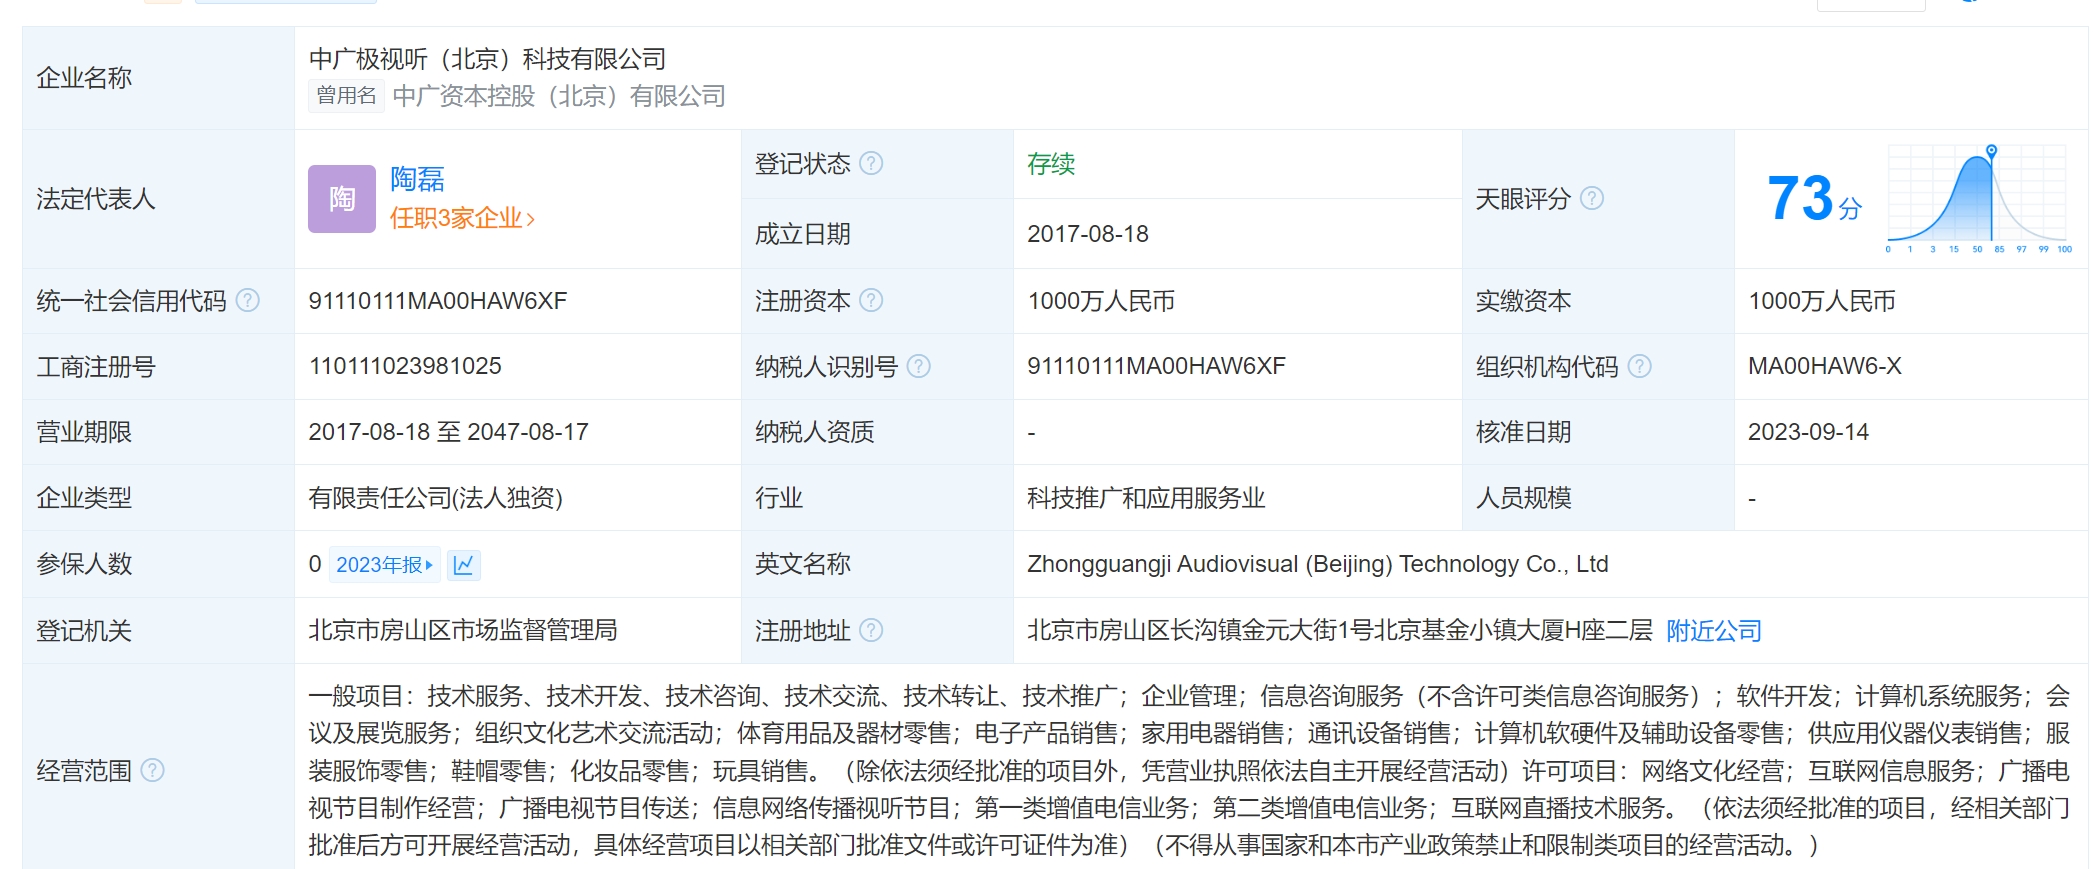Select the 成立日期 field label

pyautogui.click(x=803, y=234)
